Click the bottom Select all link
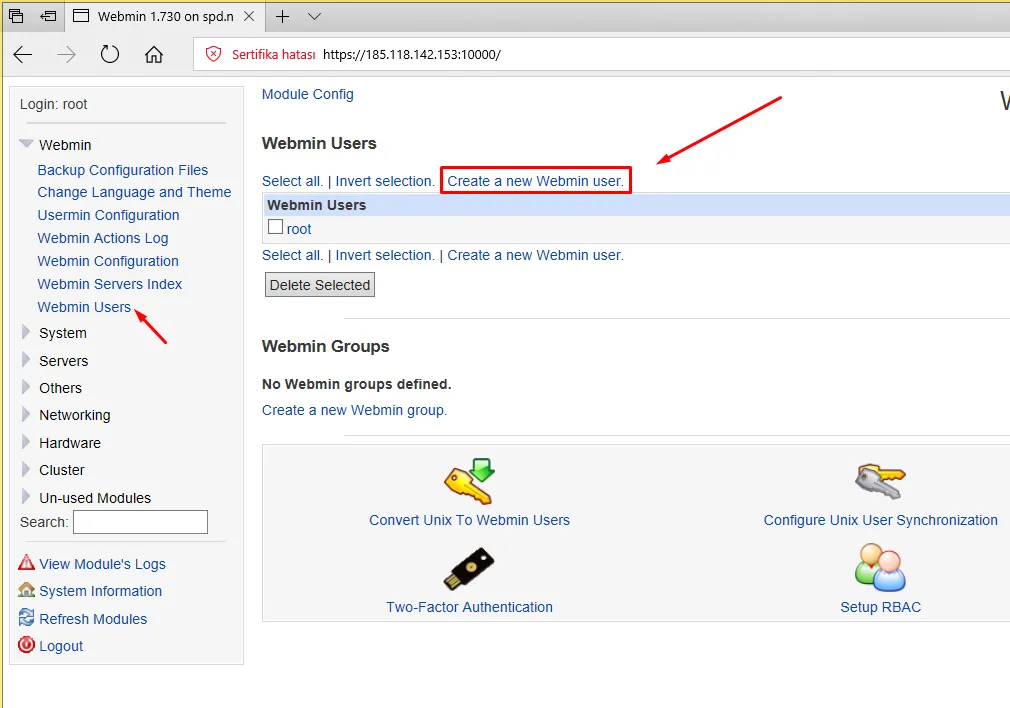This screenshot has height=708, width=1010. point(292,255)
